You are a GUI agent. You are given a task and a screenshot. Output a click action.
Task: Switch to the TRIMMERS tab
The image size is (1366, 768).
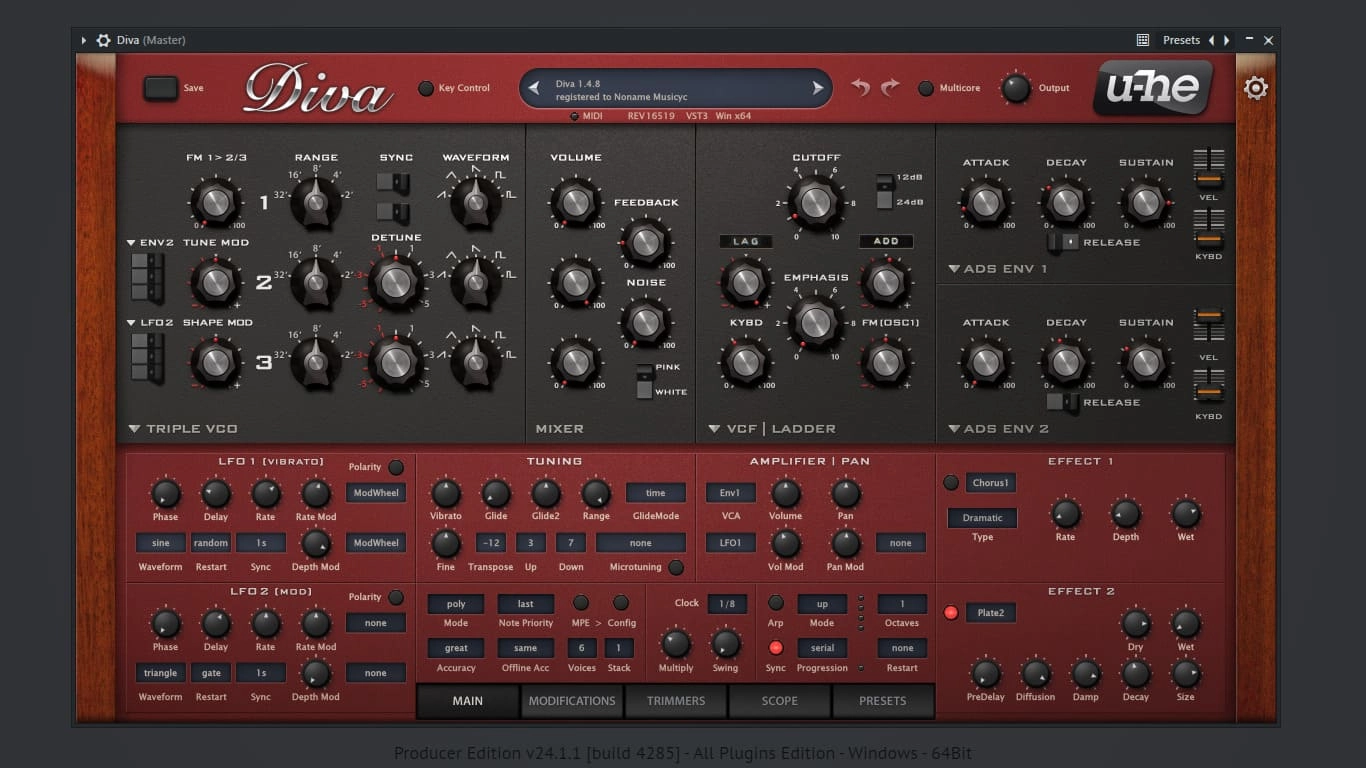[x=676, y=701]
